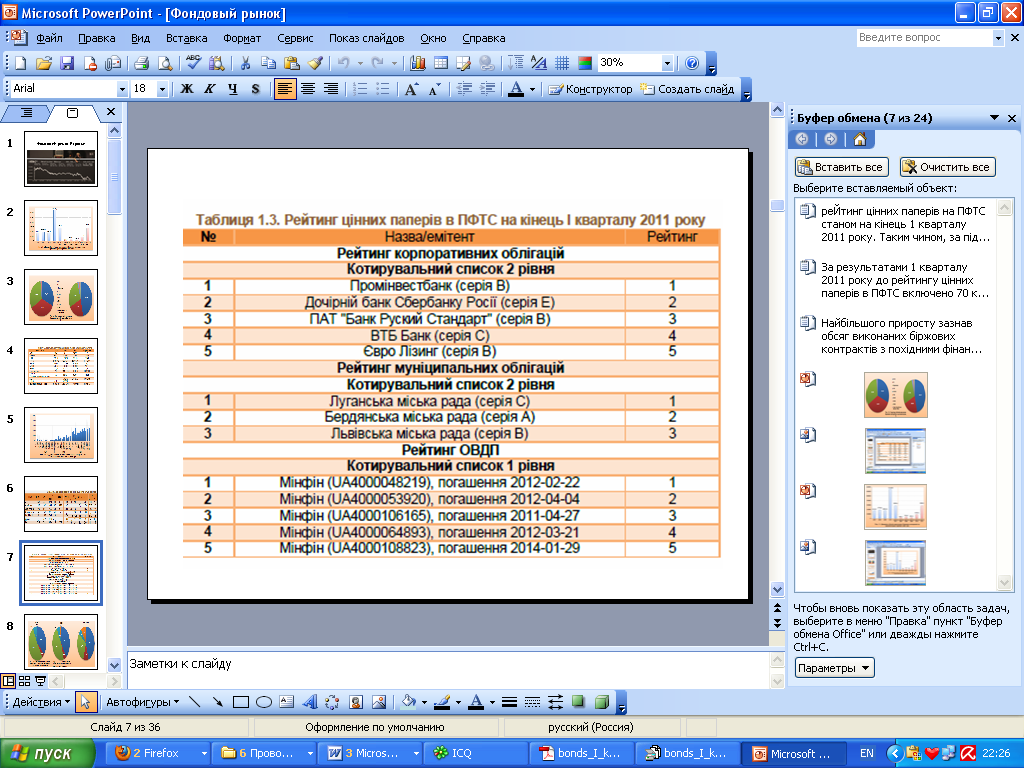Screen dimensions: 1024x768
Task: Switch to the ICQ taskbar button
Action: pos(474,753)
